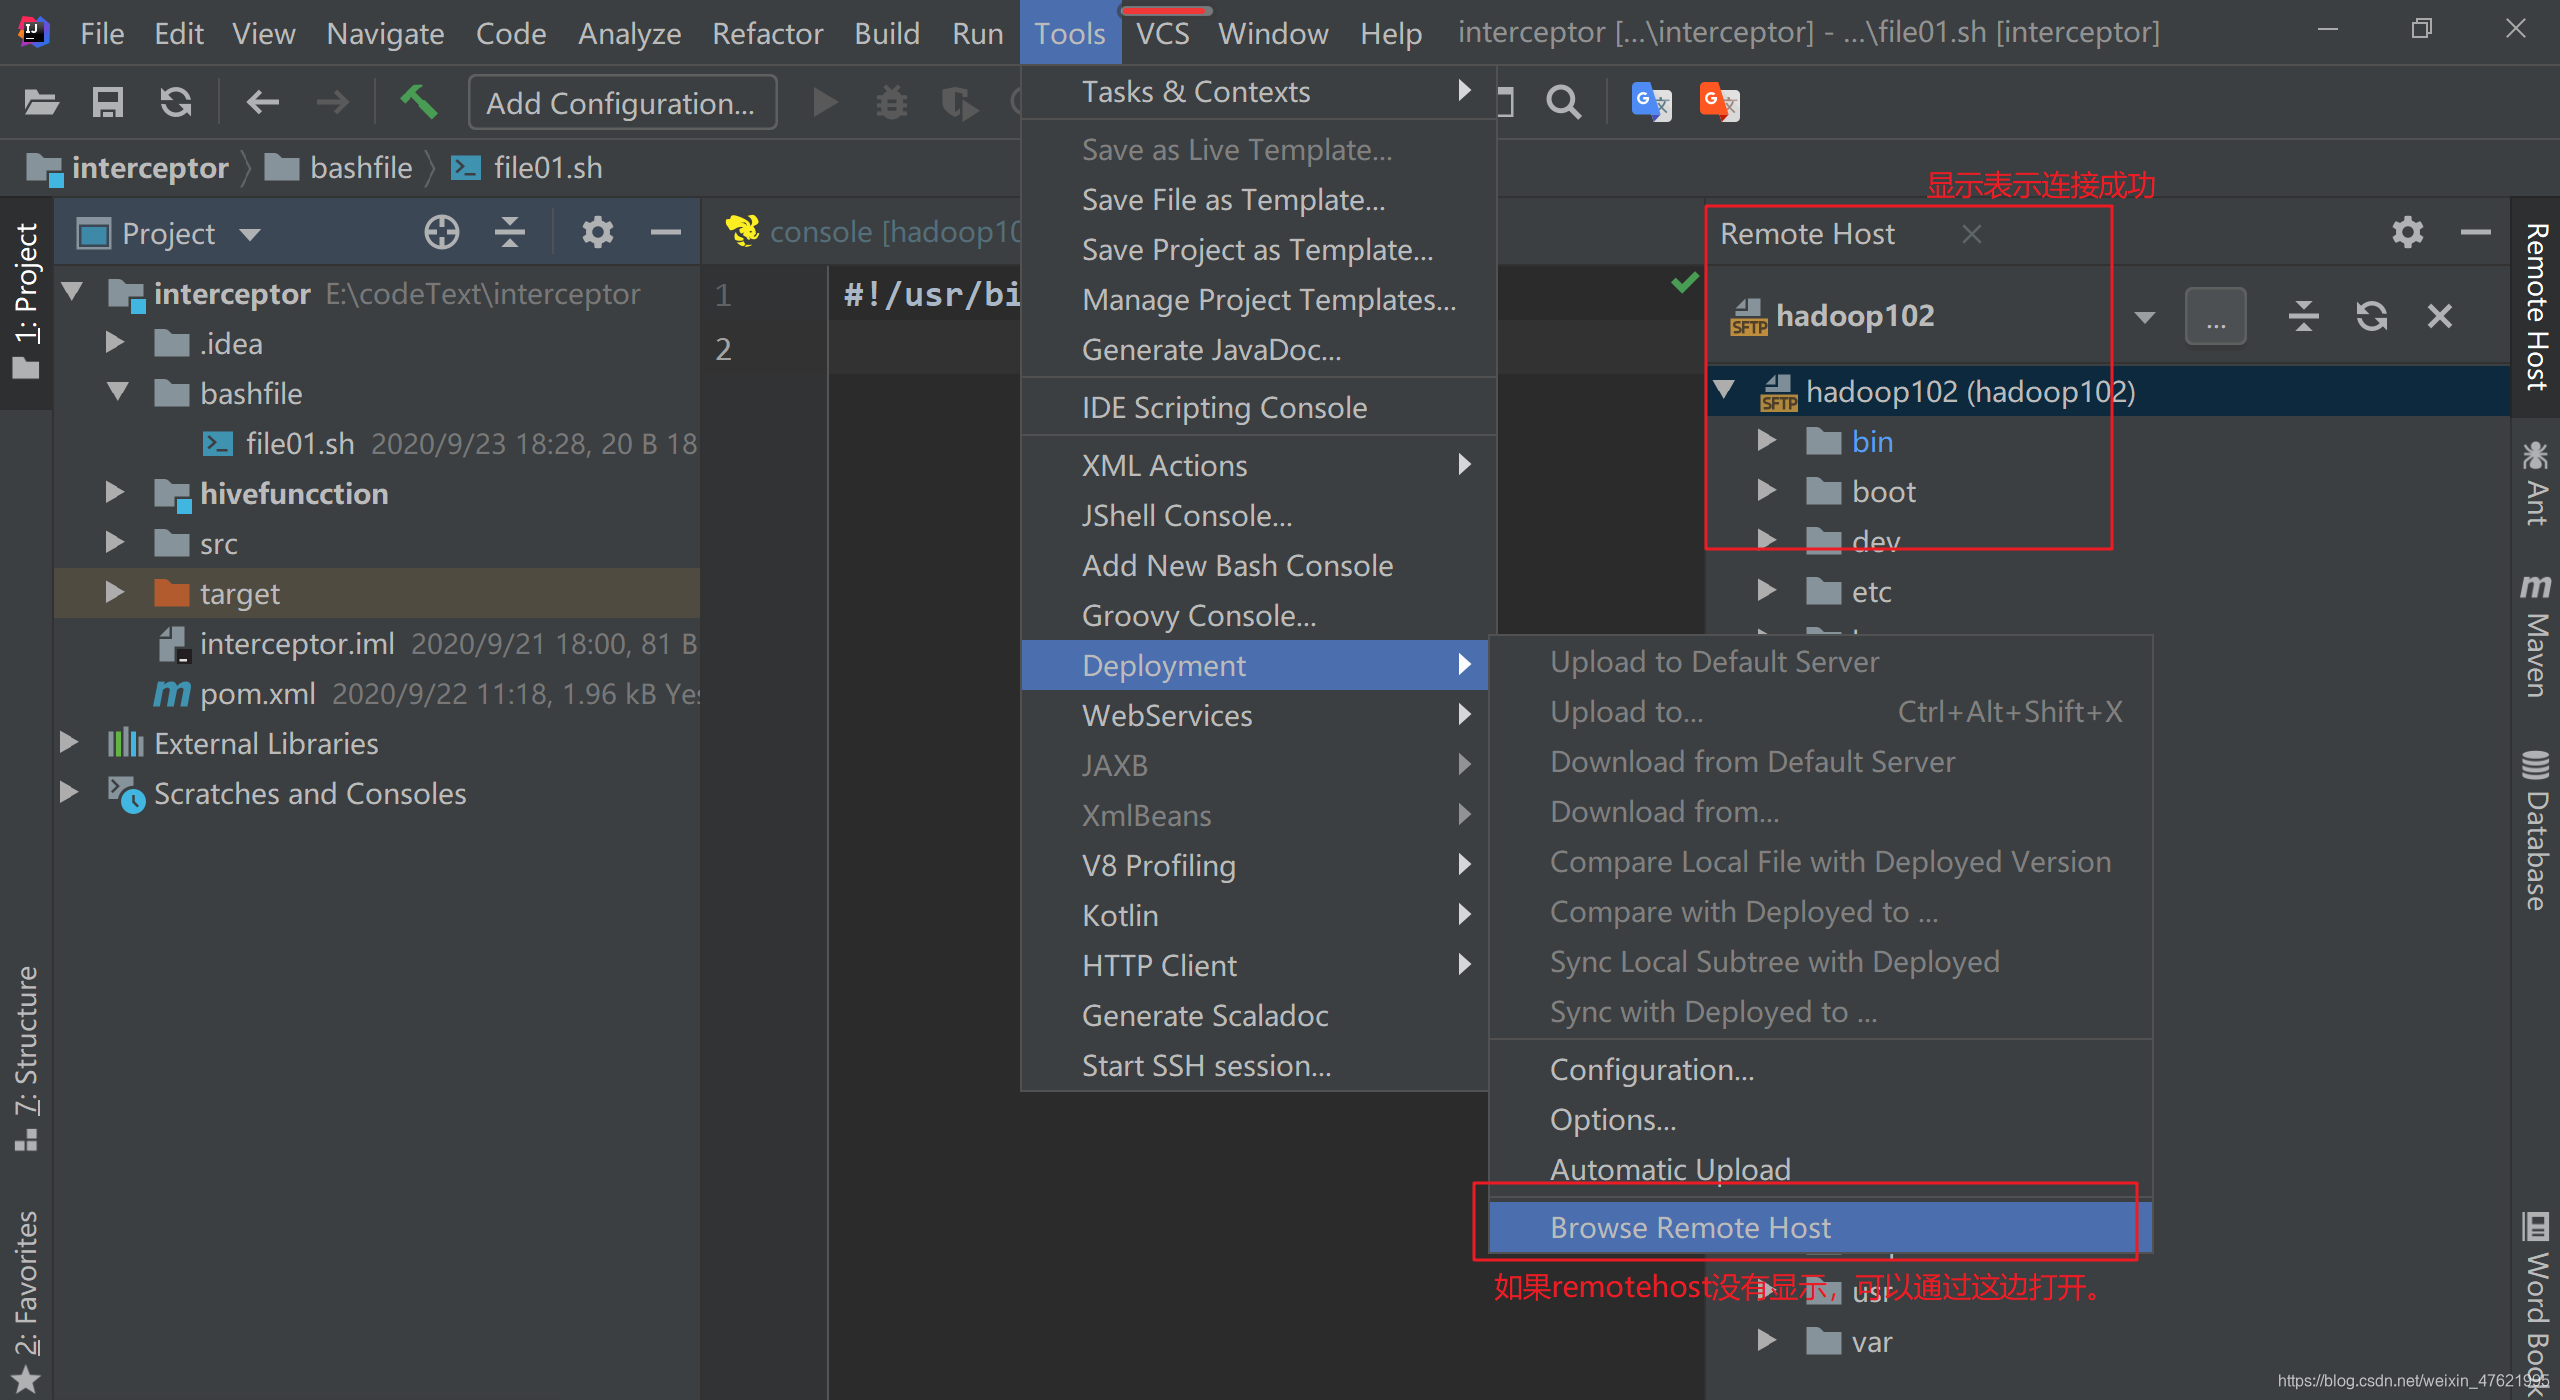Build project using the green hammer icon
Image resolution: width=2560 pixels, height=1400 pixels.
click(x=419, y=102)
